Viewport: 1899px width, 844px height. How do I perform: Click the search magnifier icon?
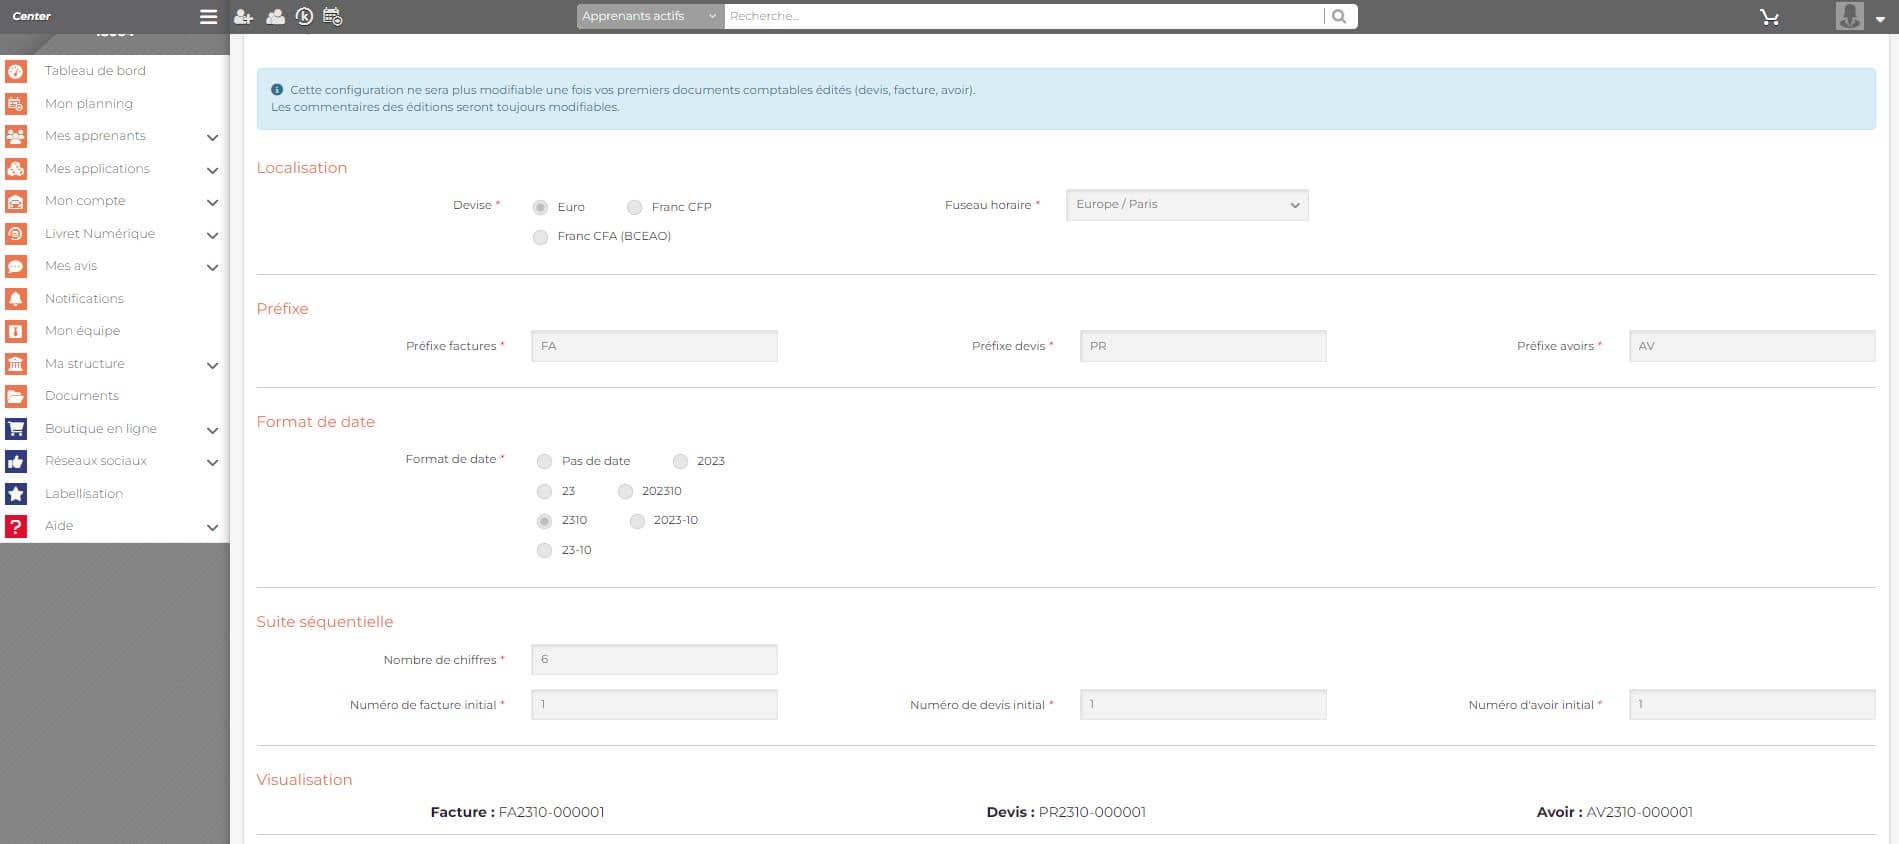(x=1339, y=17)
